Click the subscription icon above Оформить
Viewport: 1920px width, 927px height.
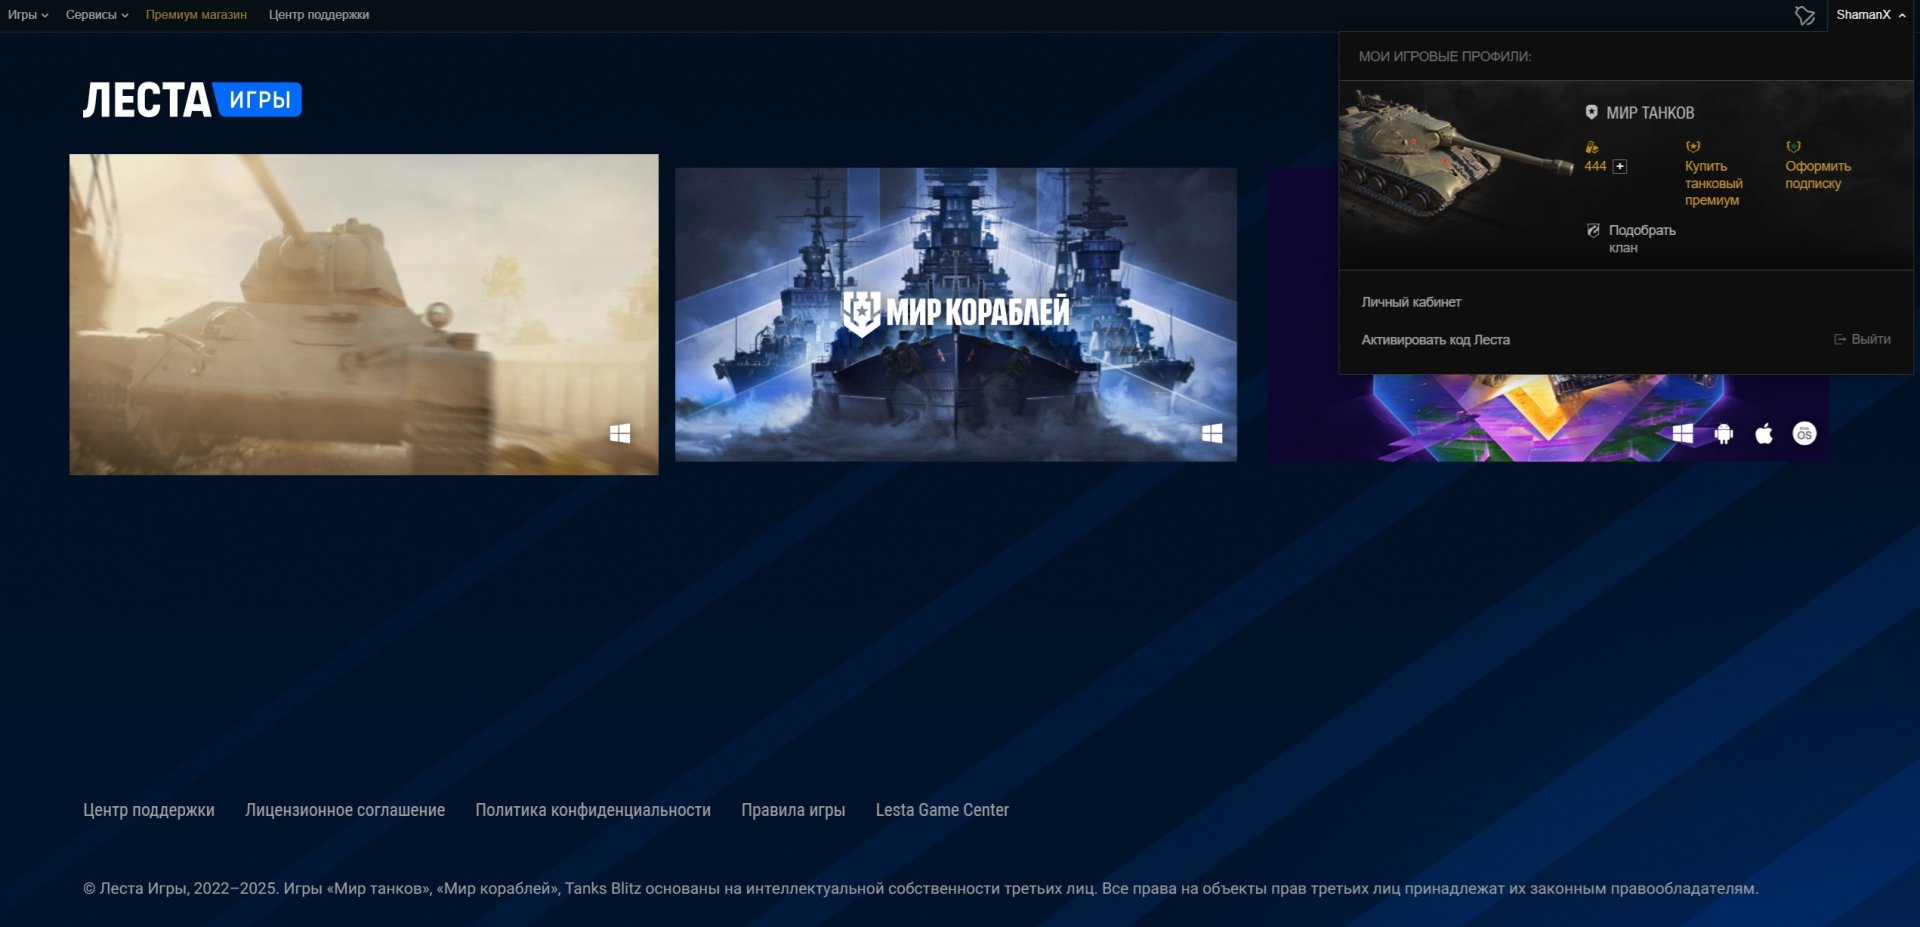(1793, 147)
